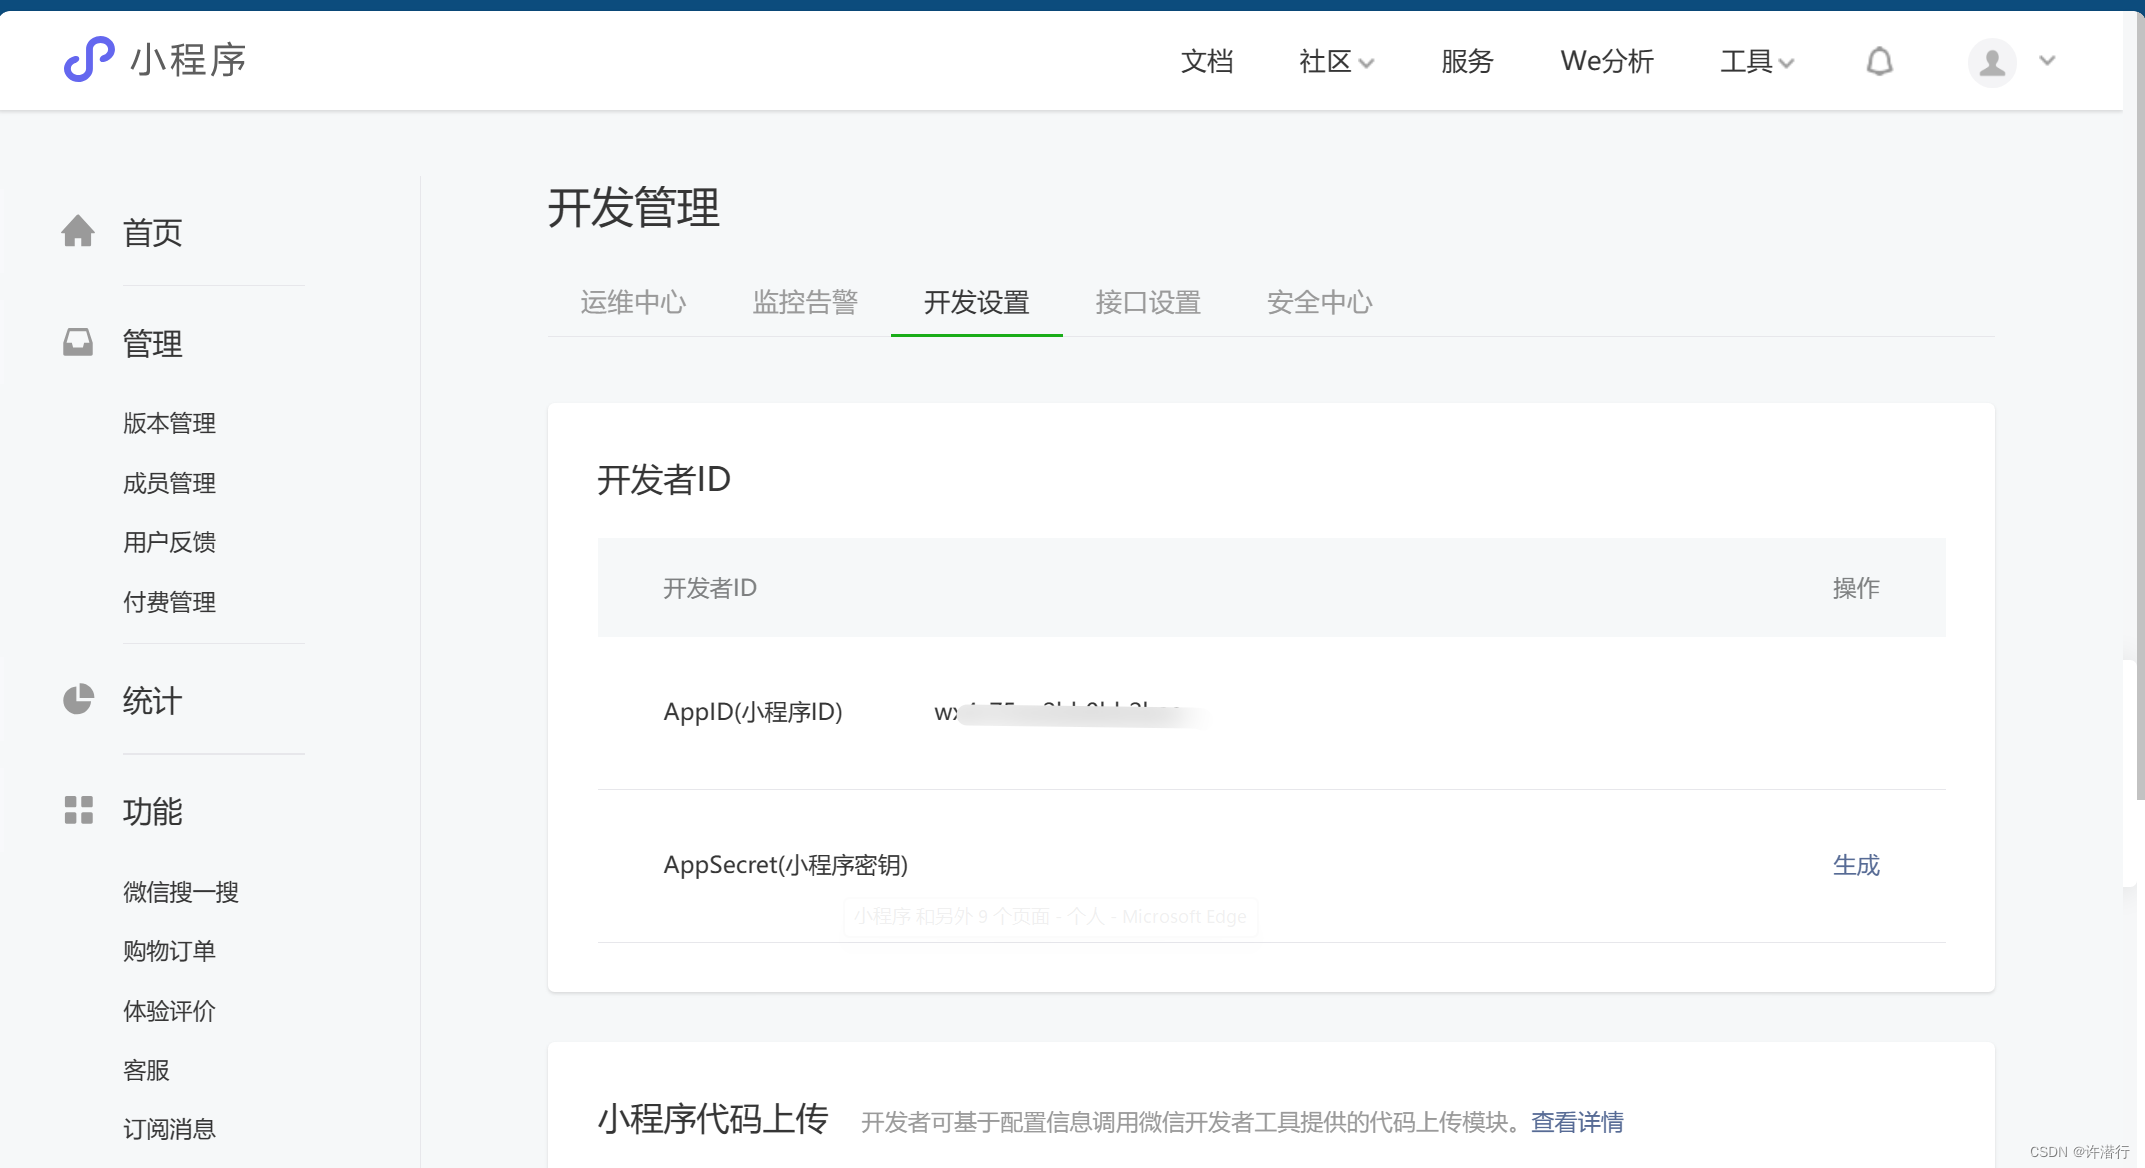
Task: Open 文档 in the top navigation
Action: (1206, 62)
